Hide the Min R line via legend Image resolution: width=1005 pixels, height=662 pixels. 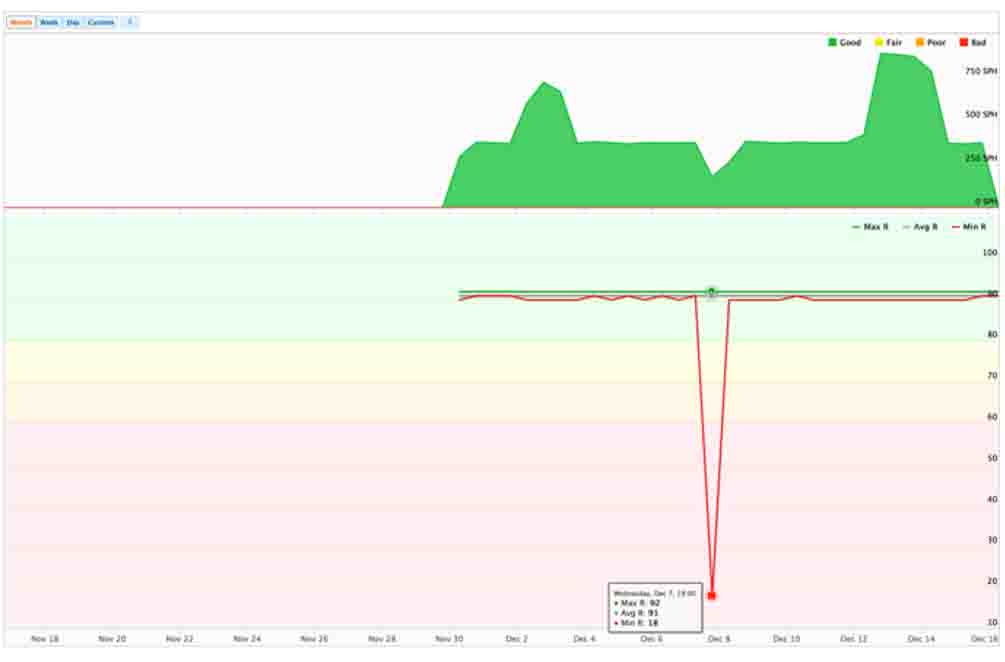click(968, 227)
